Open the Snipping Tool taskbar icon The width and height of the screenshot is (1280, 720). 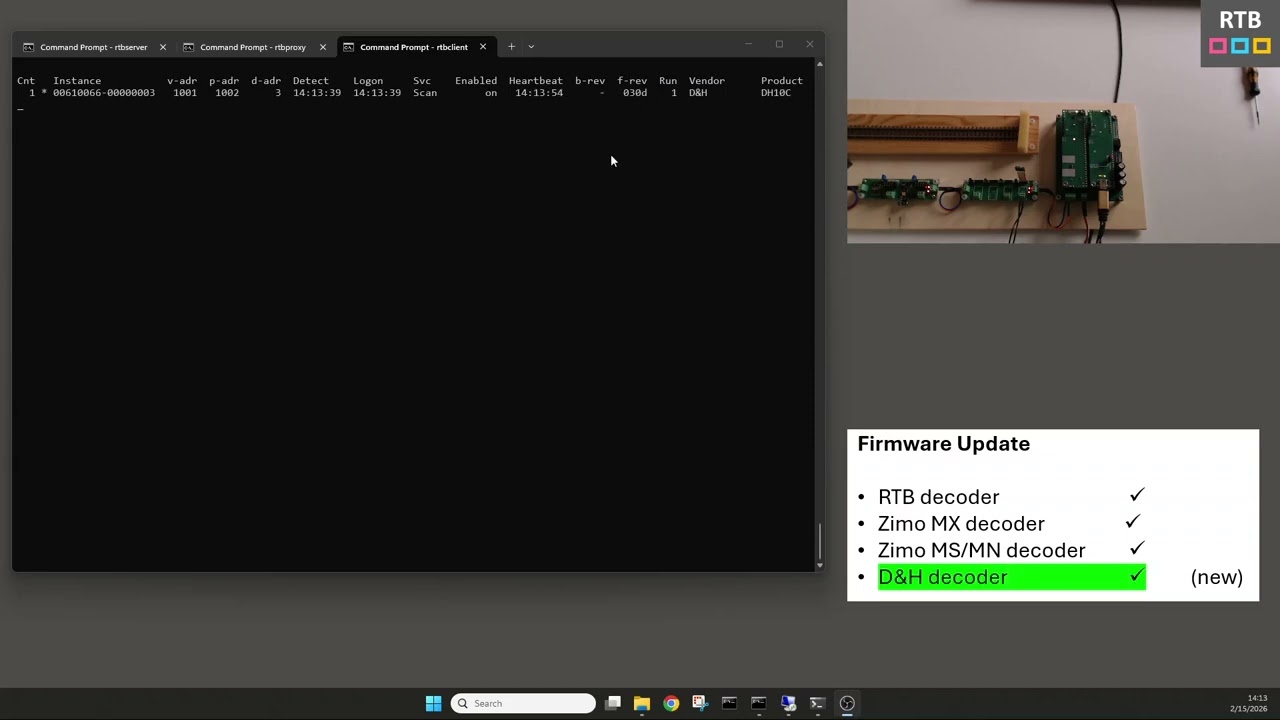(700, 703)
